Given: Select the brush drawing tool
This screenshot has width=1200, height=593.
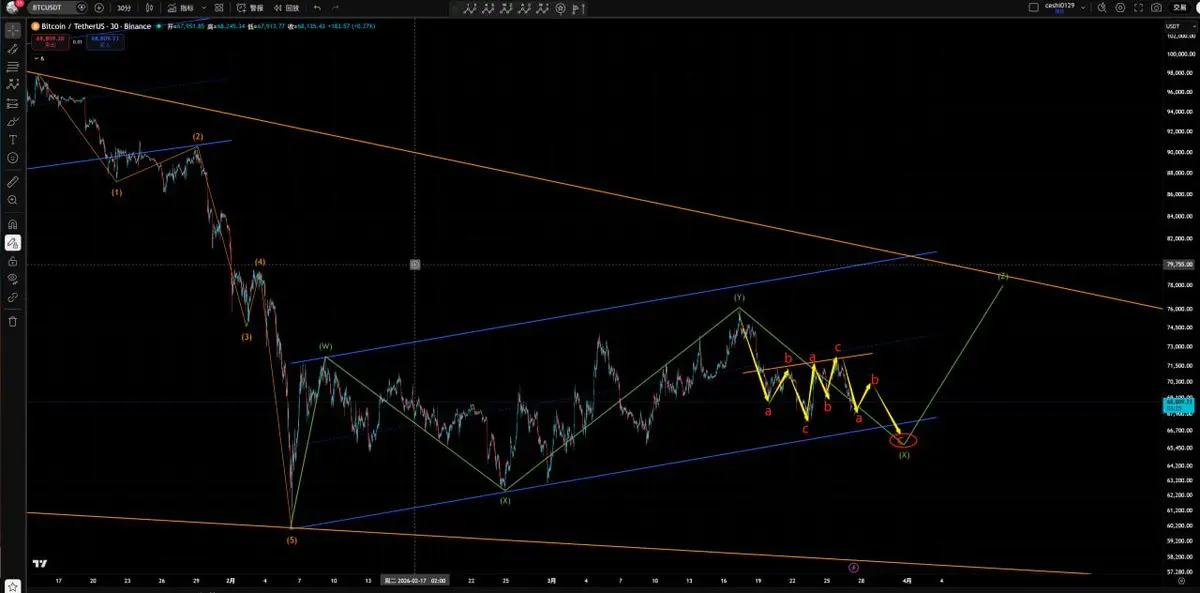Looking at the screenshot, I should (x=13, y=121).
